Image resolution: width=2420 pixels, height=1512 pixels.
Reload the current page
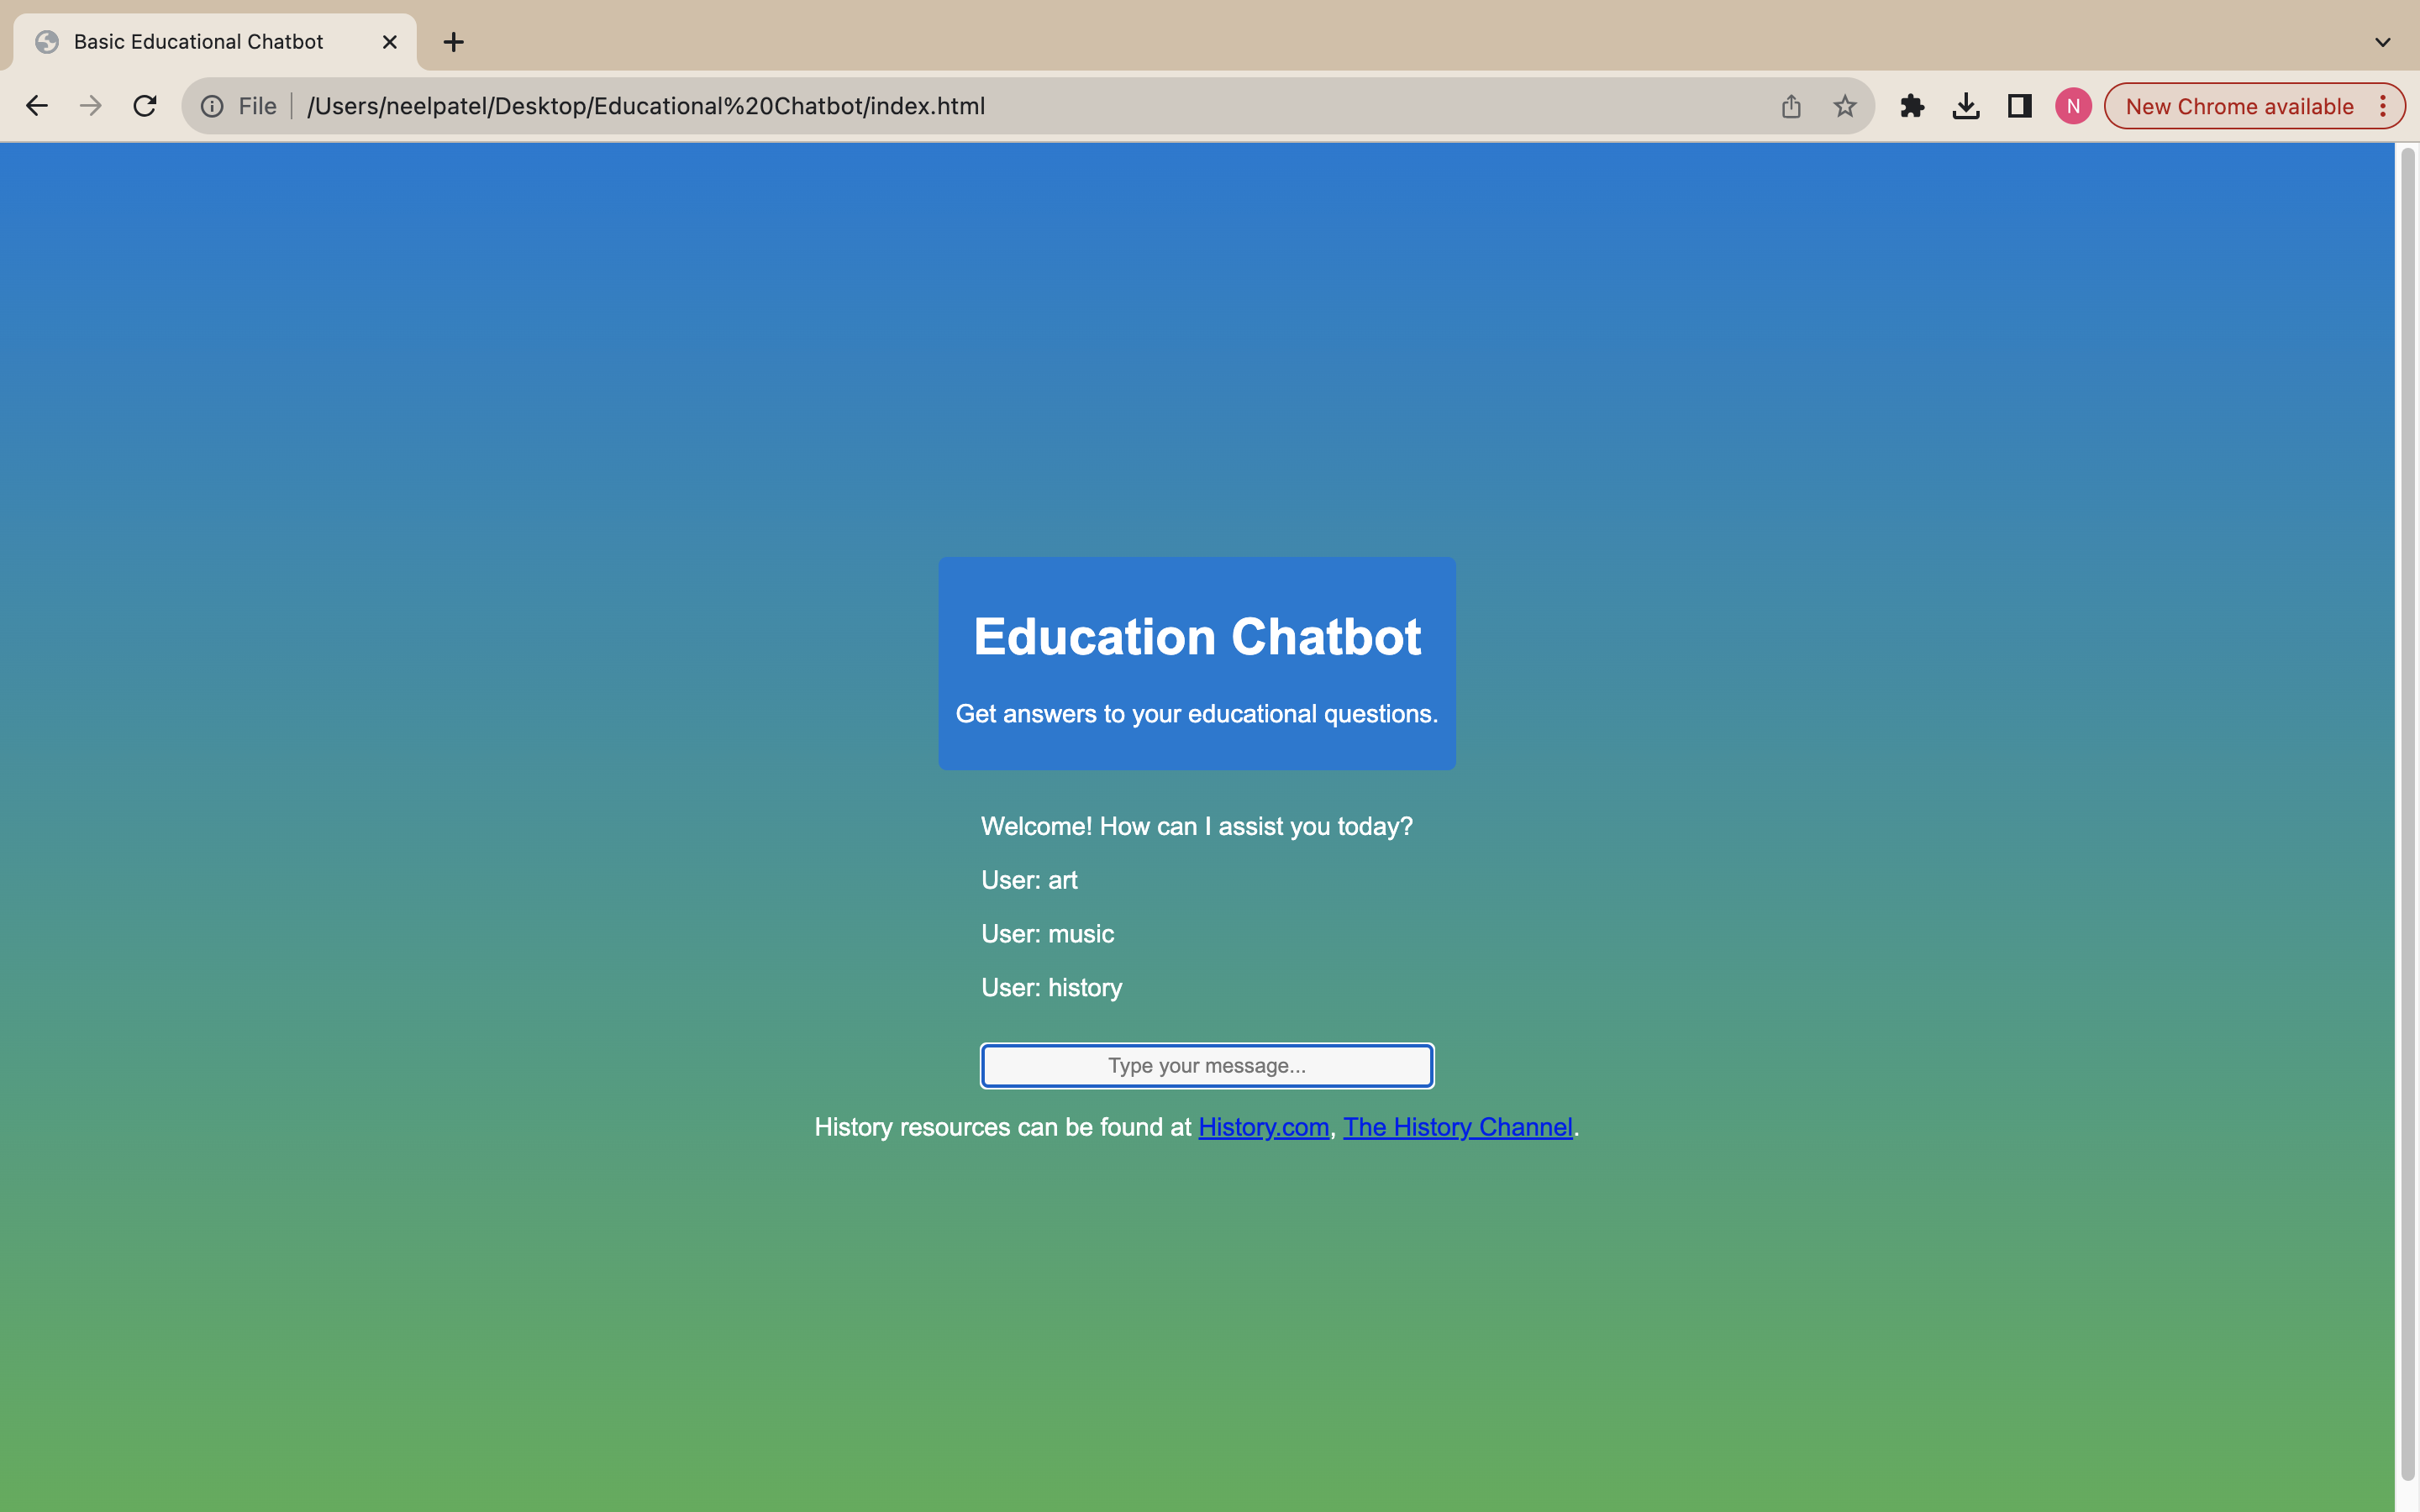pyautogui.click(x=145, y=105)
